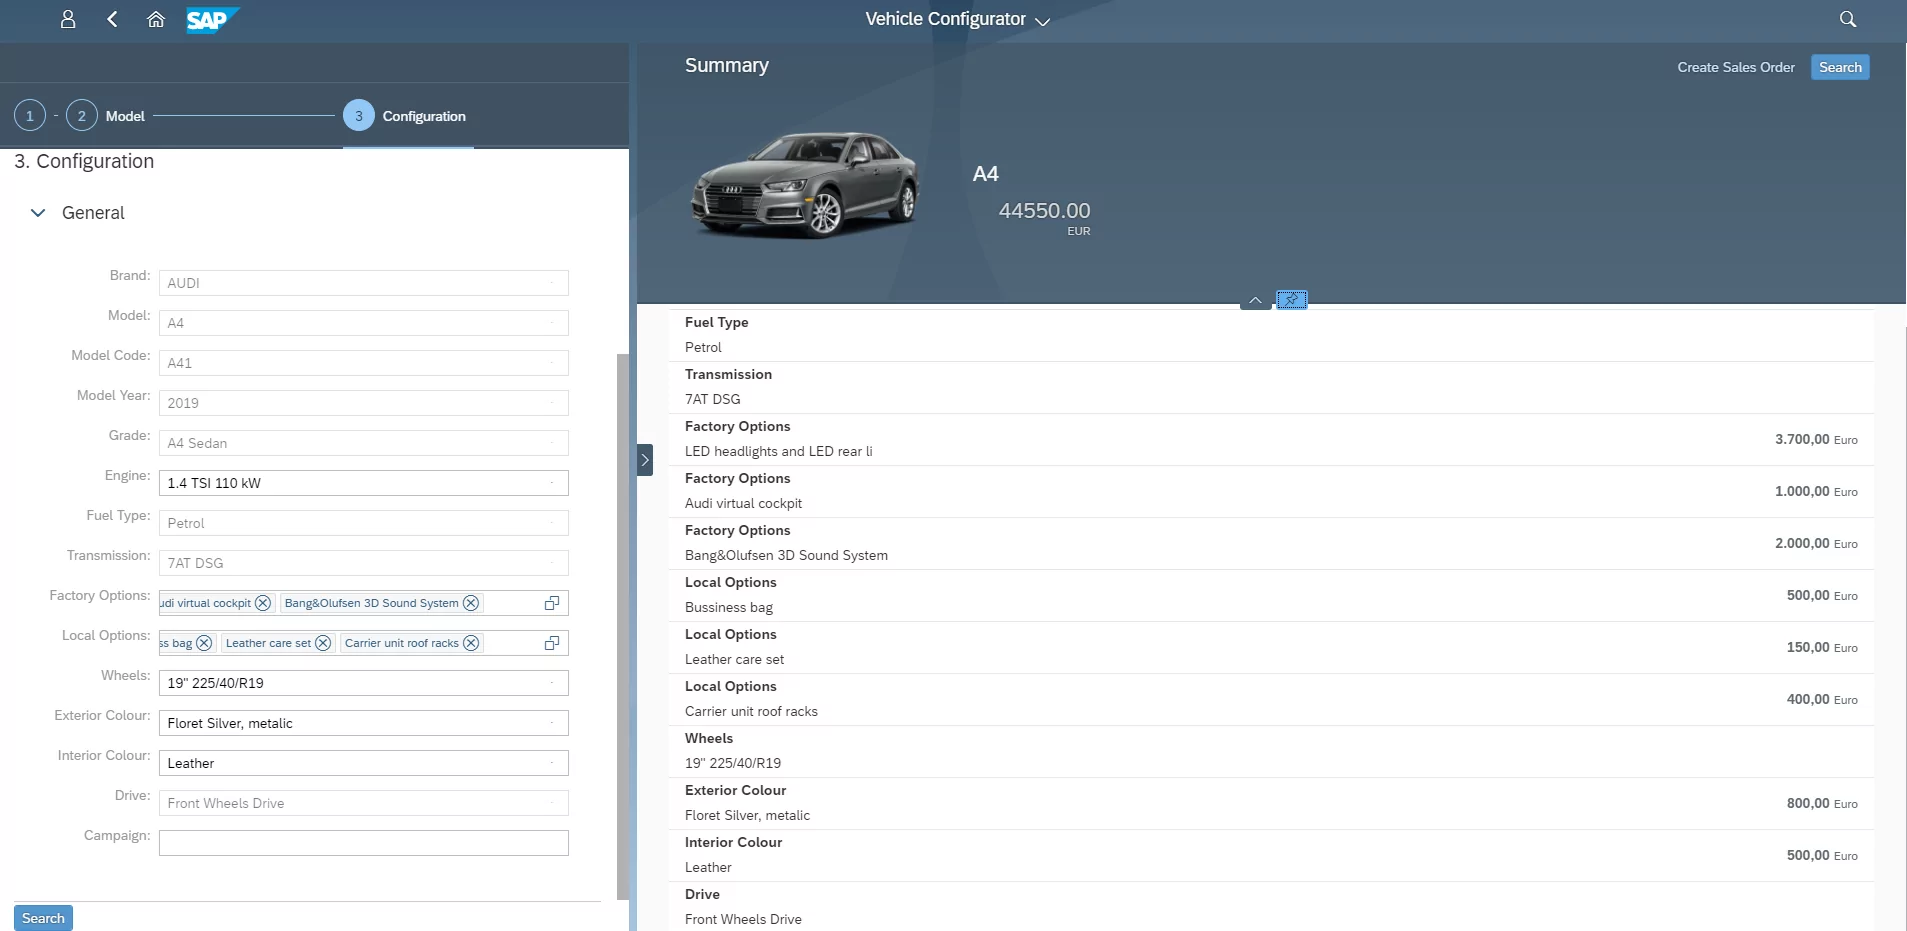The width and height of the screenshot is (1907, 931).
Task: Click the Search button below the form
Action: click(x=43, y=918)
